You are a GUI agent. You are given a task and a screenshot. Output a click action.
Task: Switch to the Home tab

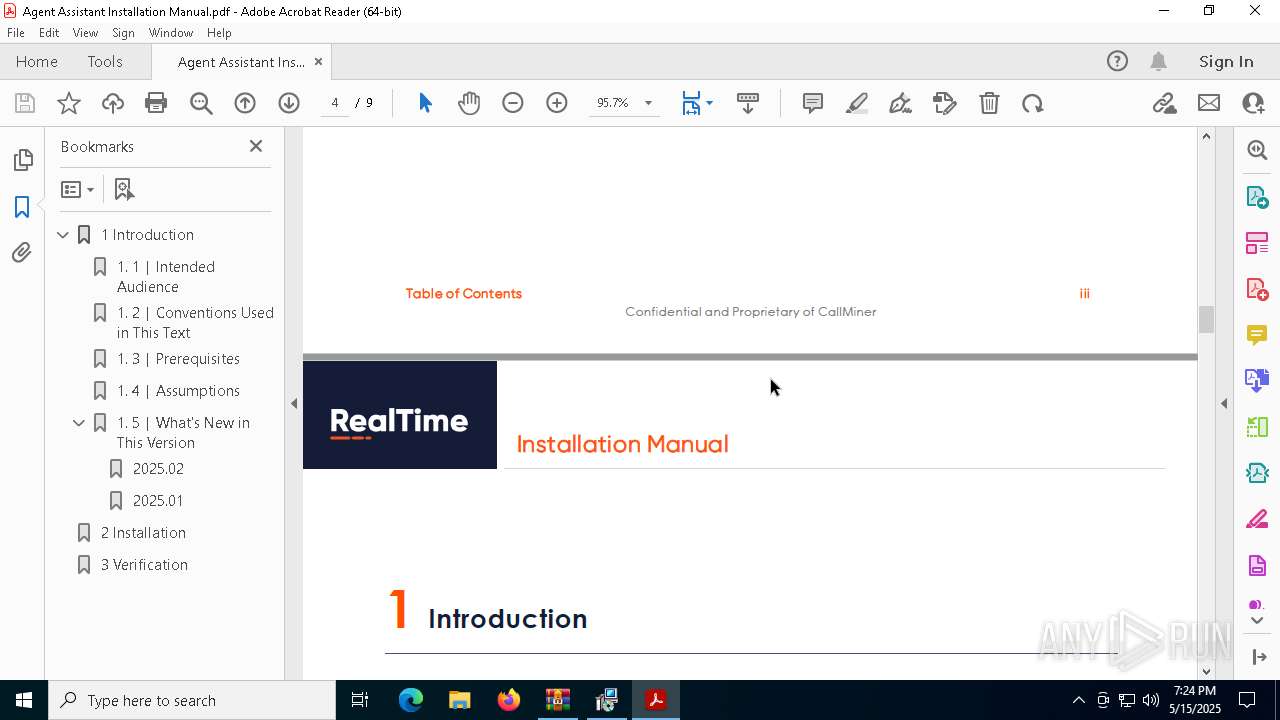pos(37,62)
